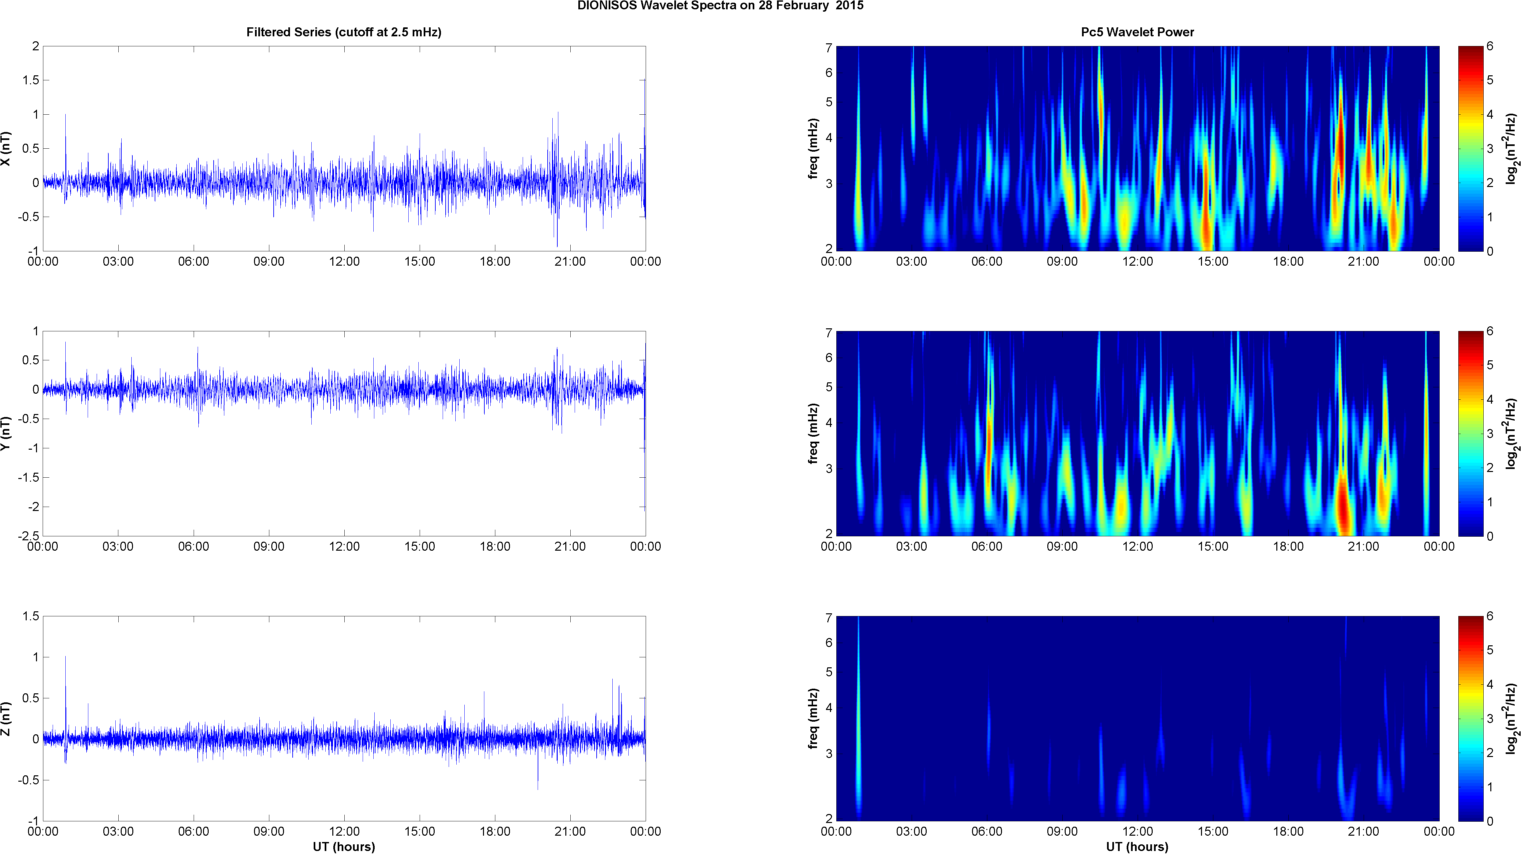Click the X (nT) axis label
The width and height of the screenshot is (1521, 854).
(x=7, y=148)
